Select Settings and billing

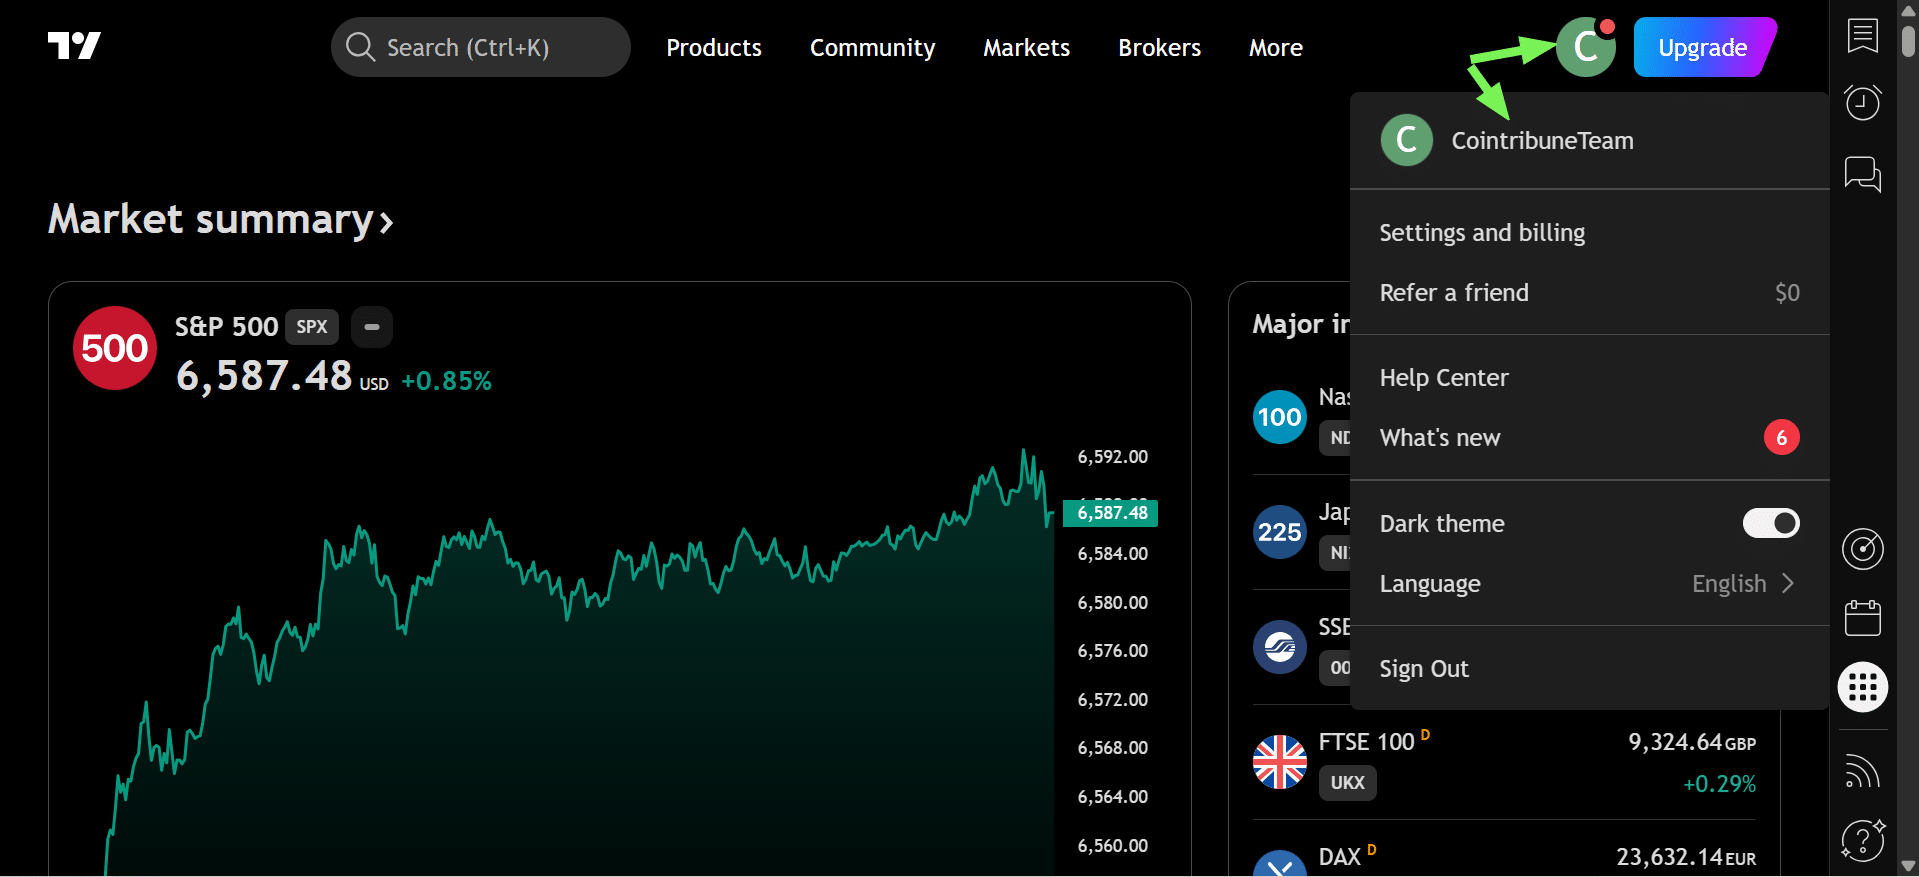point(1482,233)
